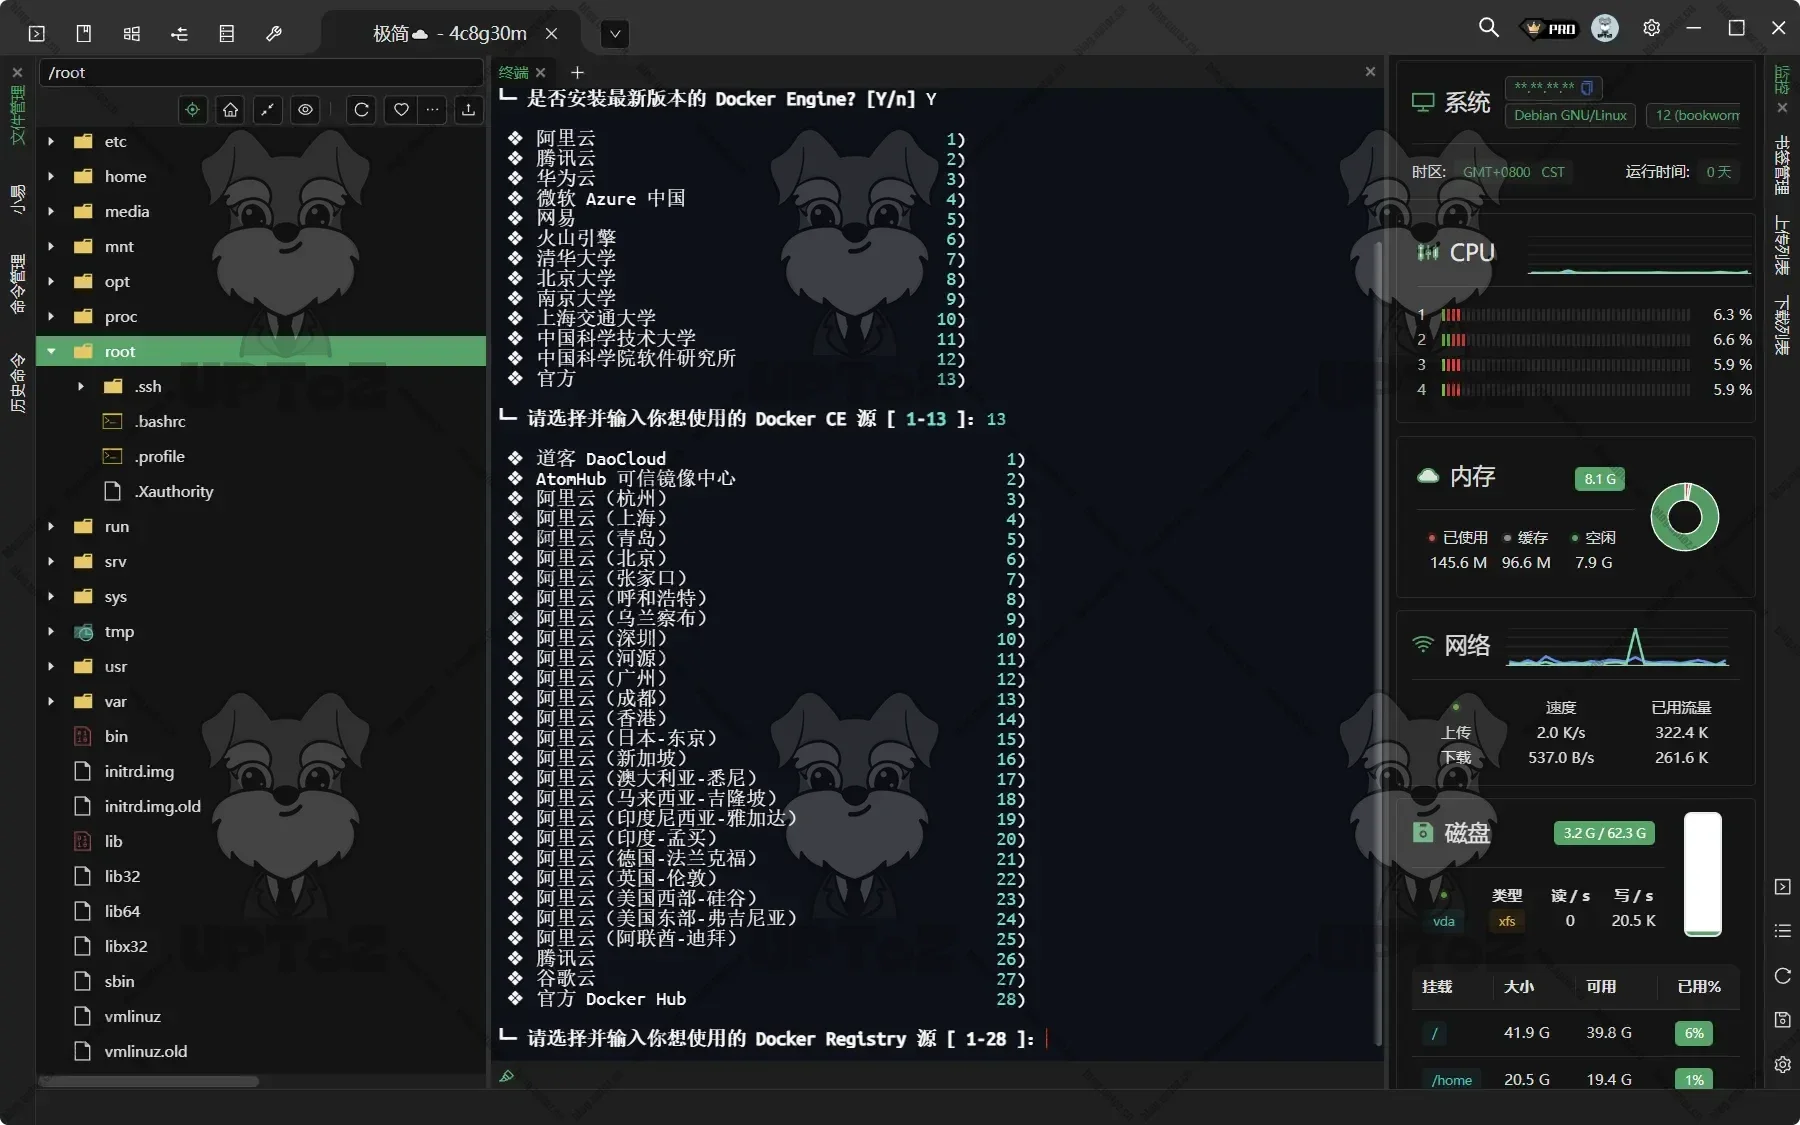The height and width of the screenshot is (1125, 1800).
Task: Open the grid layout icon in top toolbar
Action: (132, 33)
